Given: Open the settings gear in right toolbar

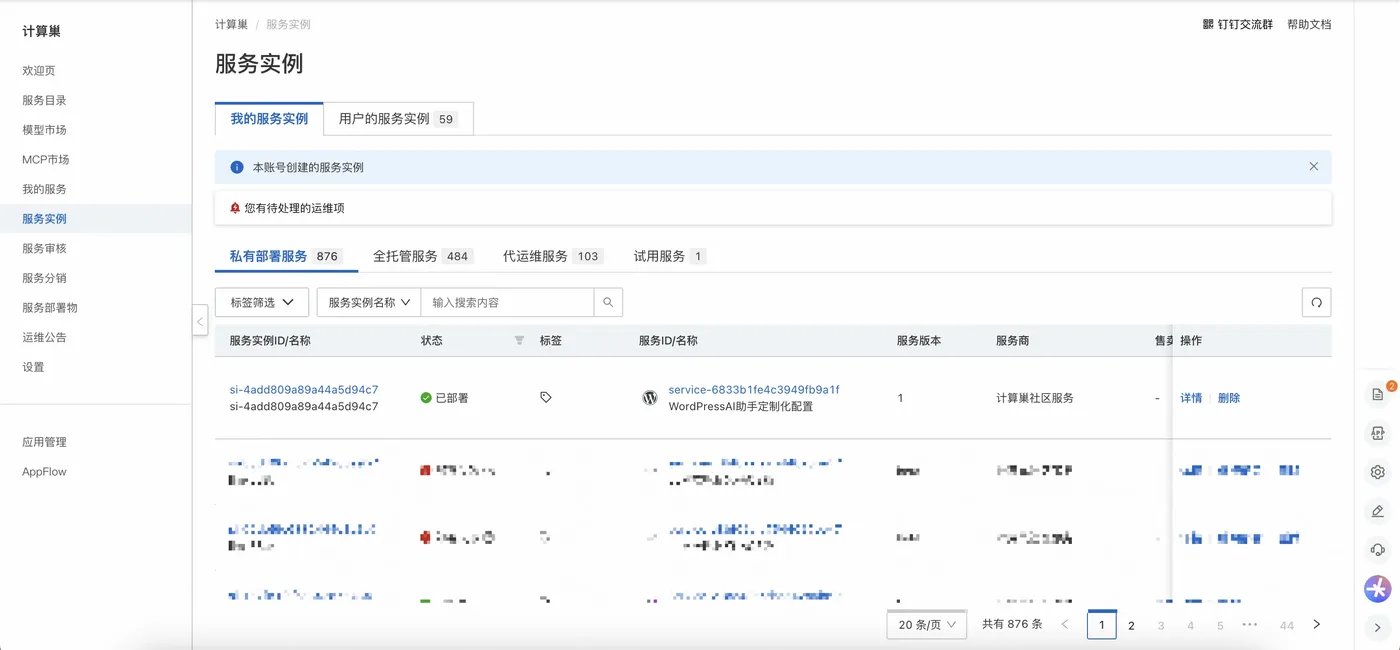Looking at the screenshot, I should pos(1378,472).
